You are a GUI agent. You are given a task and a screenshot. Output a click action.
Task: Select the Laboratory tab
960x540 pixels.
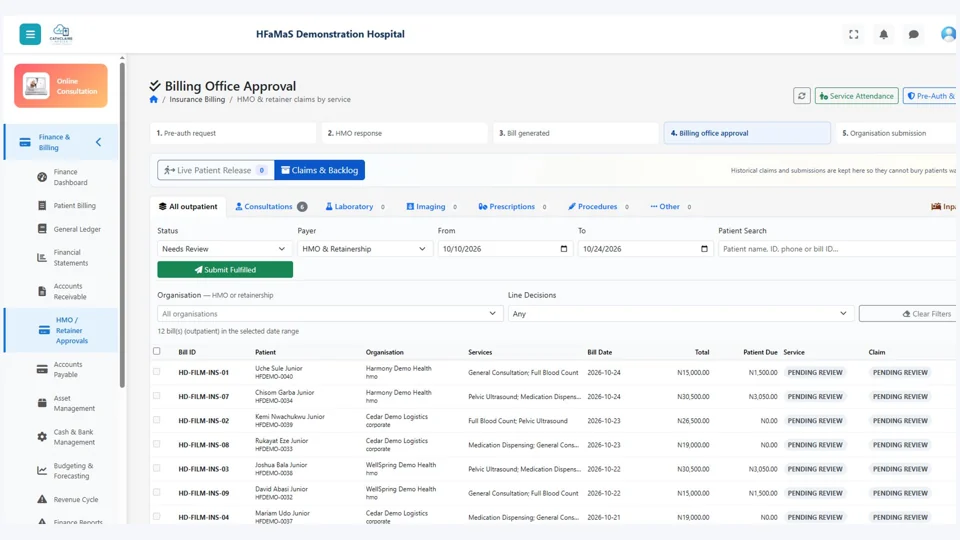tap(355, 206)
